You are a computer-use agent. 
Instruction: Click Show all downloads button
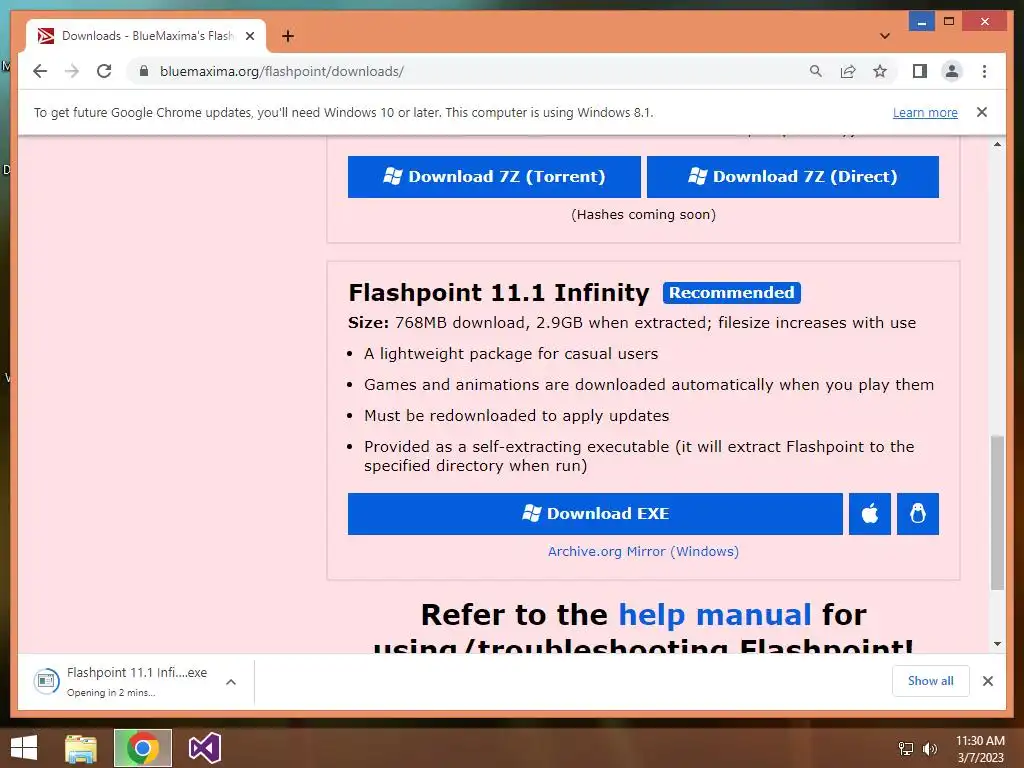tap(931, 681)
